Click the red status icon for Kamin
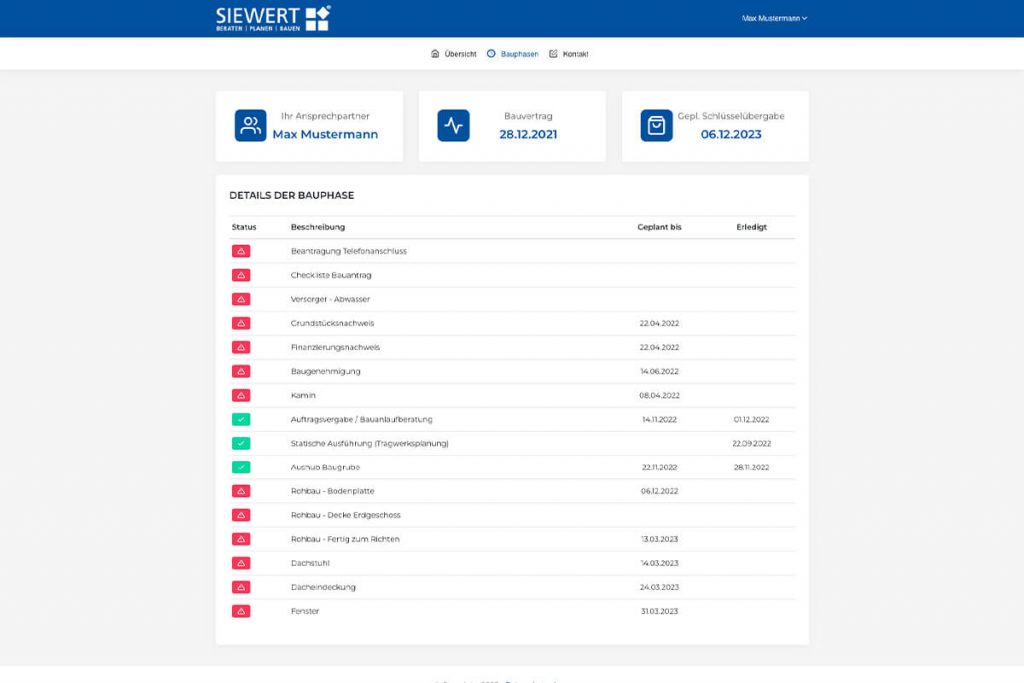Screen dimensions: 1024x683 pos(241,396)
